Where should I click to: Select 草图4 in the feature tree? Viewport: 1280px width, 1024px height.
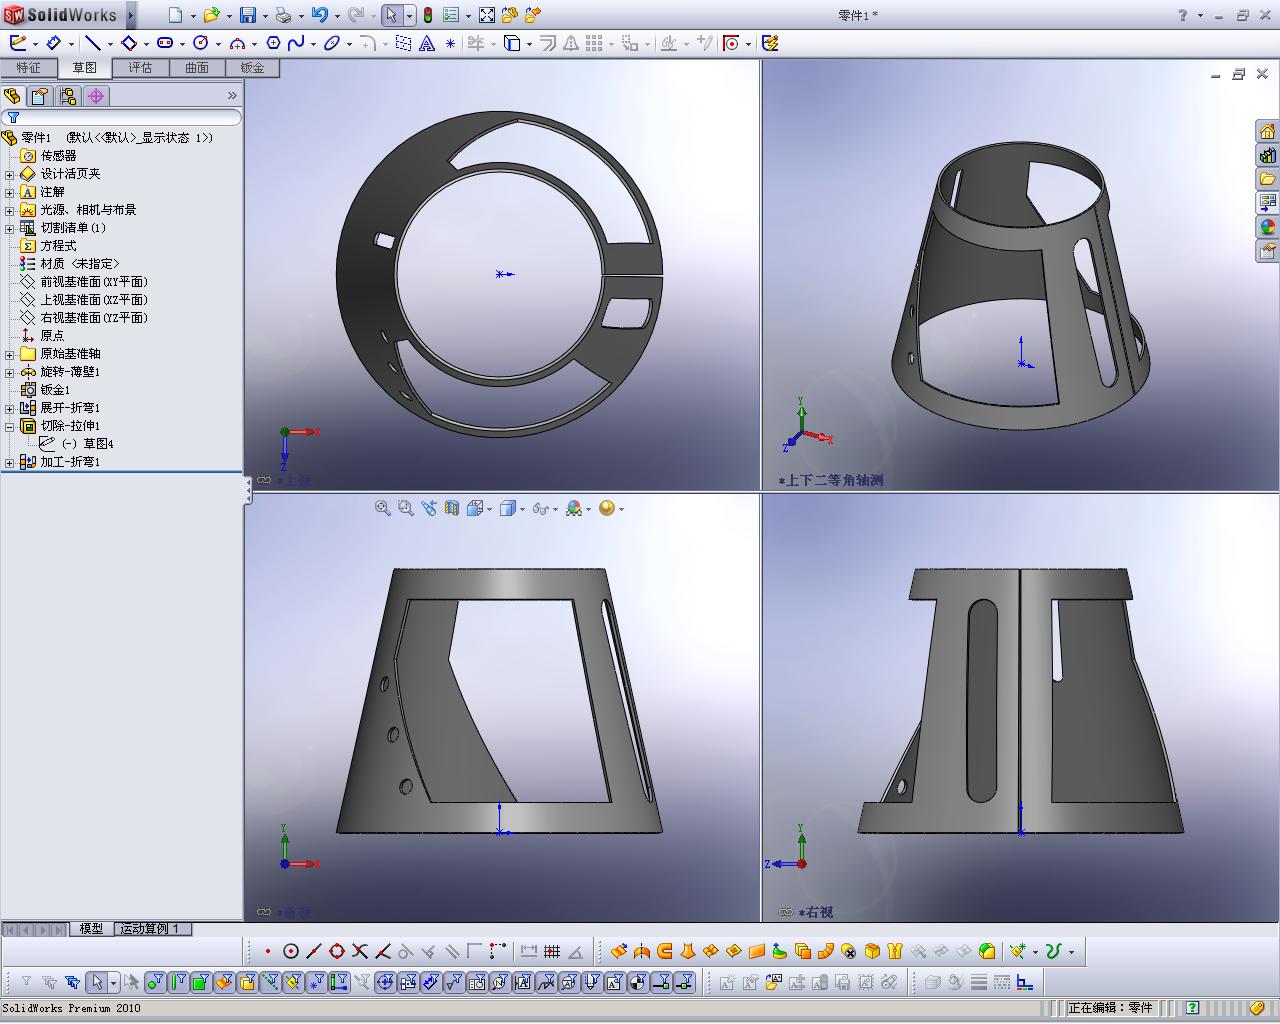[97, 444]
